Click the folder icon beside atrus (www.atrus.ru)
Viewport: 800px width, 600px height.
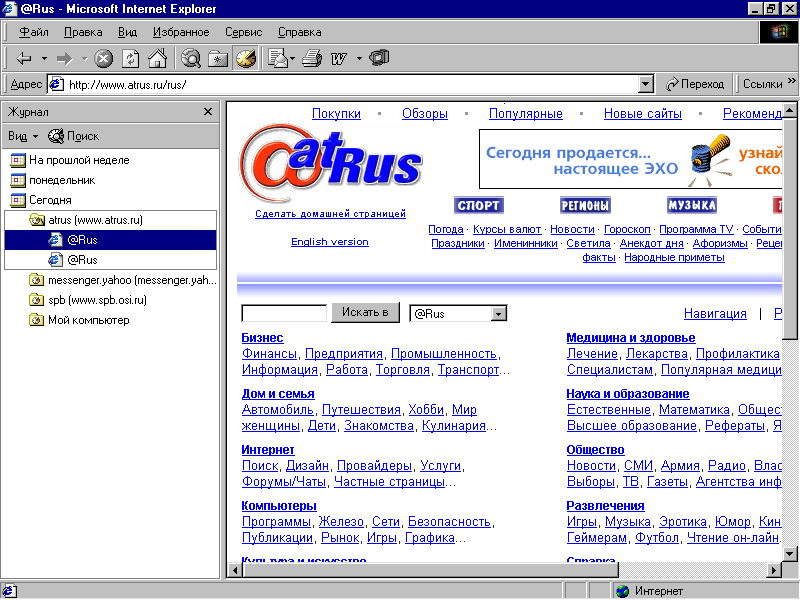click(37, 220)
